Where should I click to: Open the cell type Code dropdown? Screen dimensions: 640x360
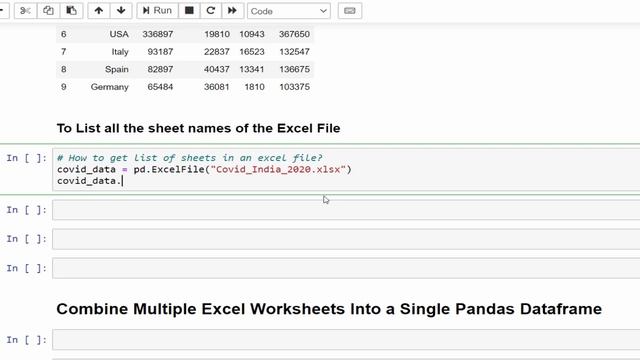point(289,11)
